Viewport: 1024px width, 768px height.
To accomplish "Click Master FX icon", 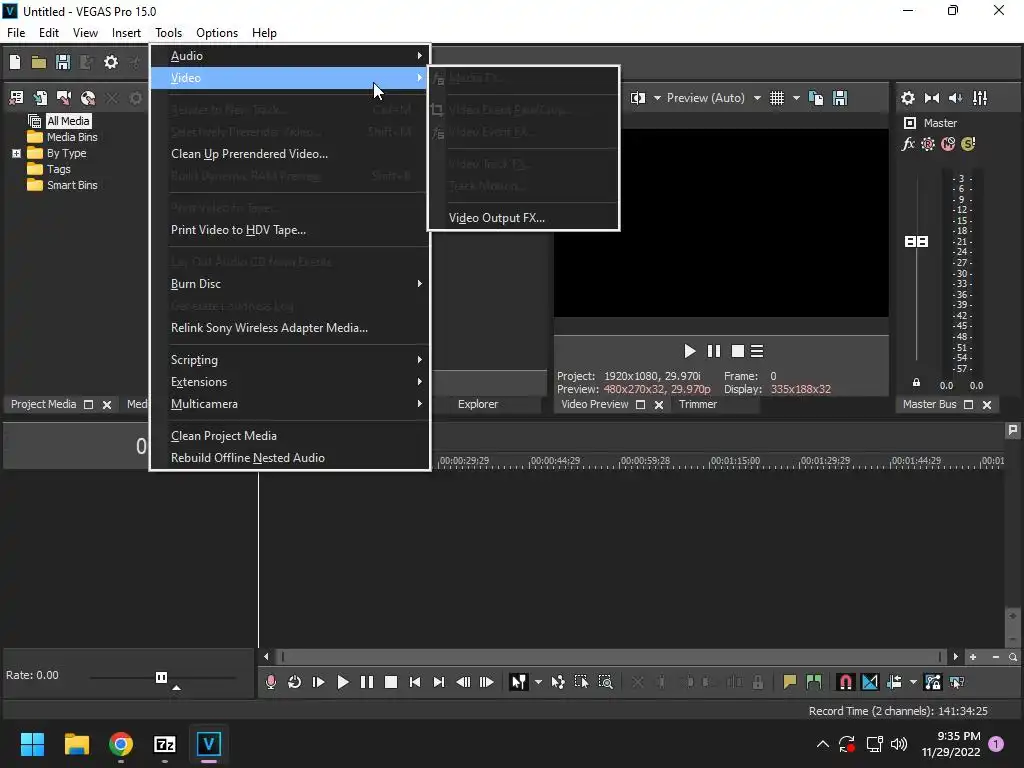I will point(908,144).
